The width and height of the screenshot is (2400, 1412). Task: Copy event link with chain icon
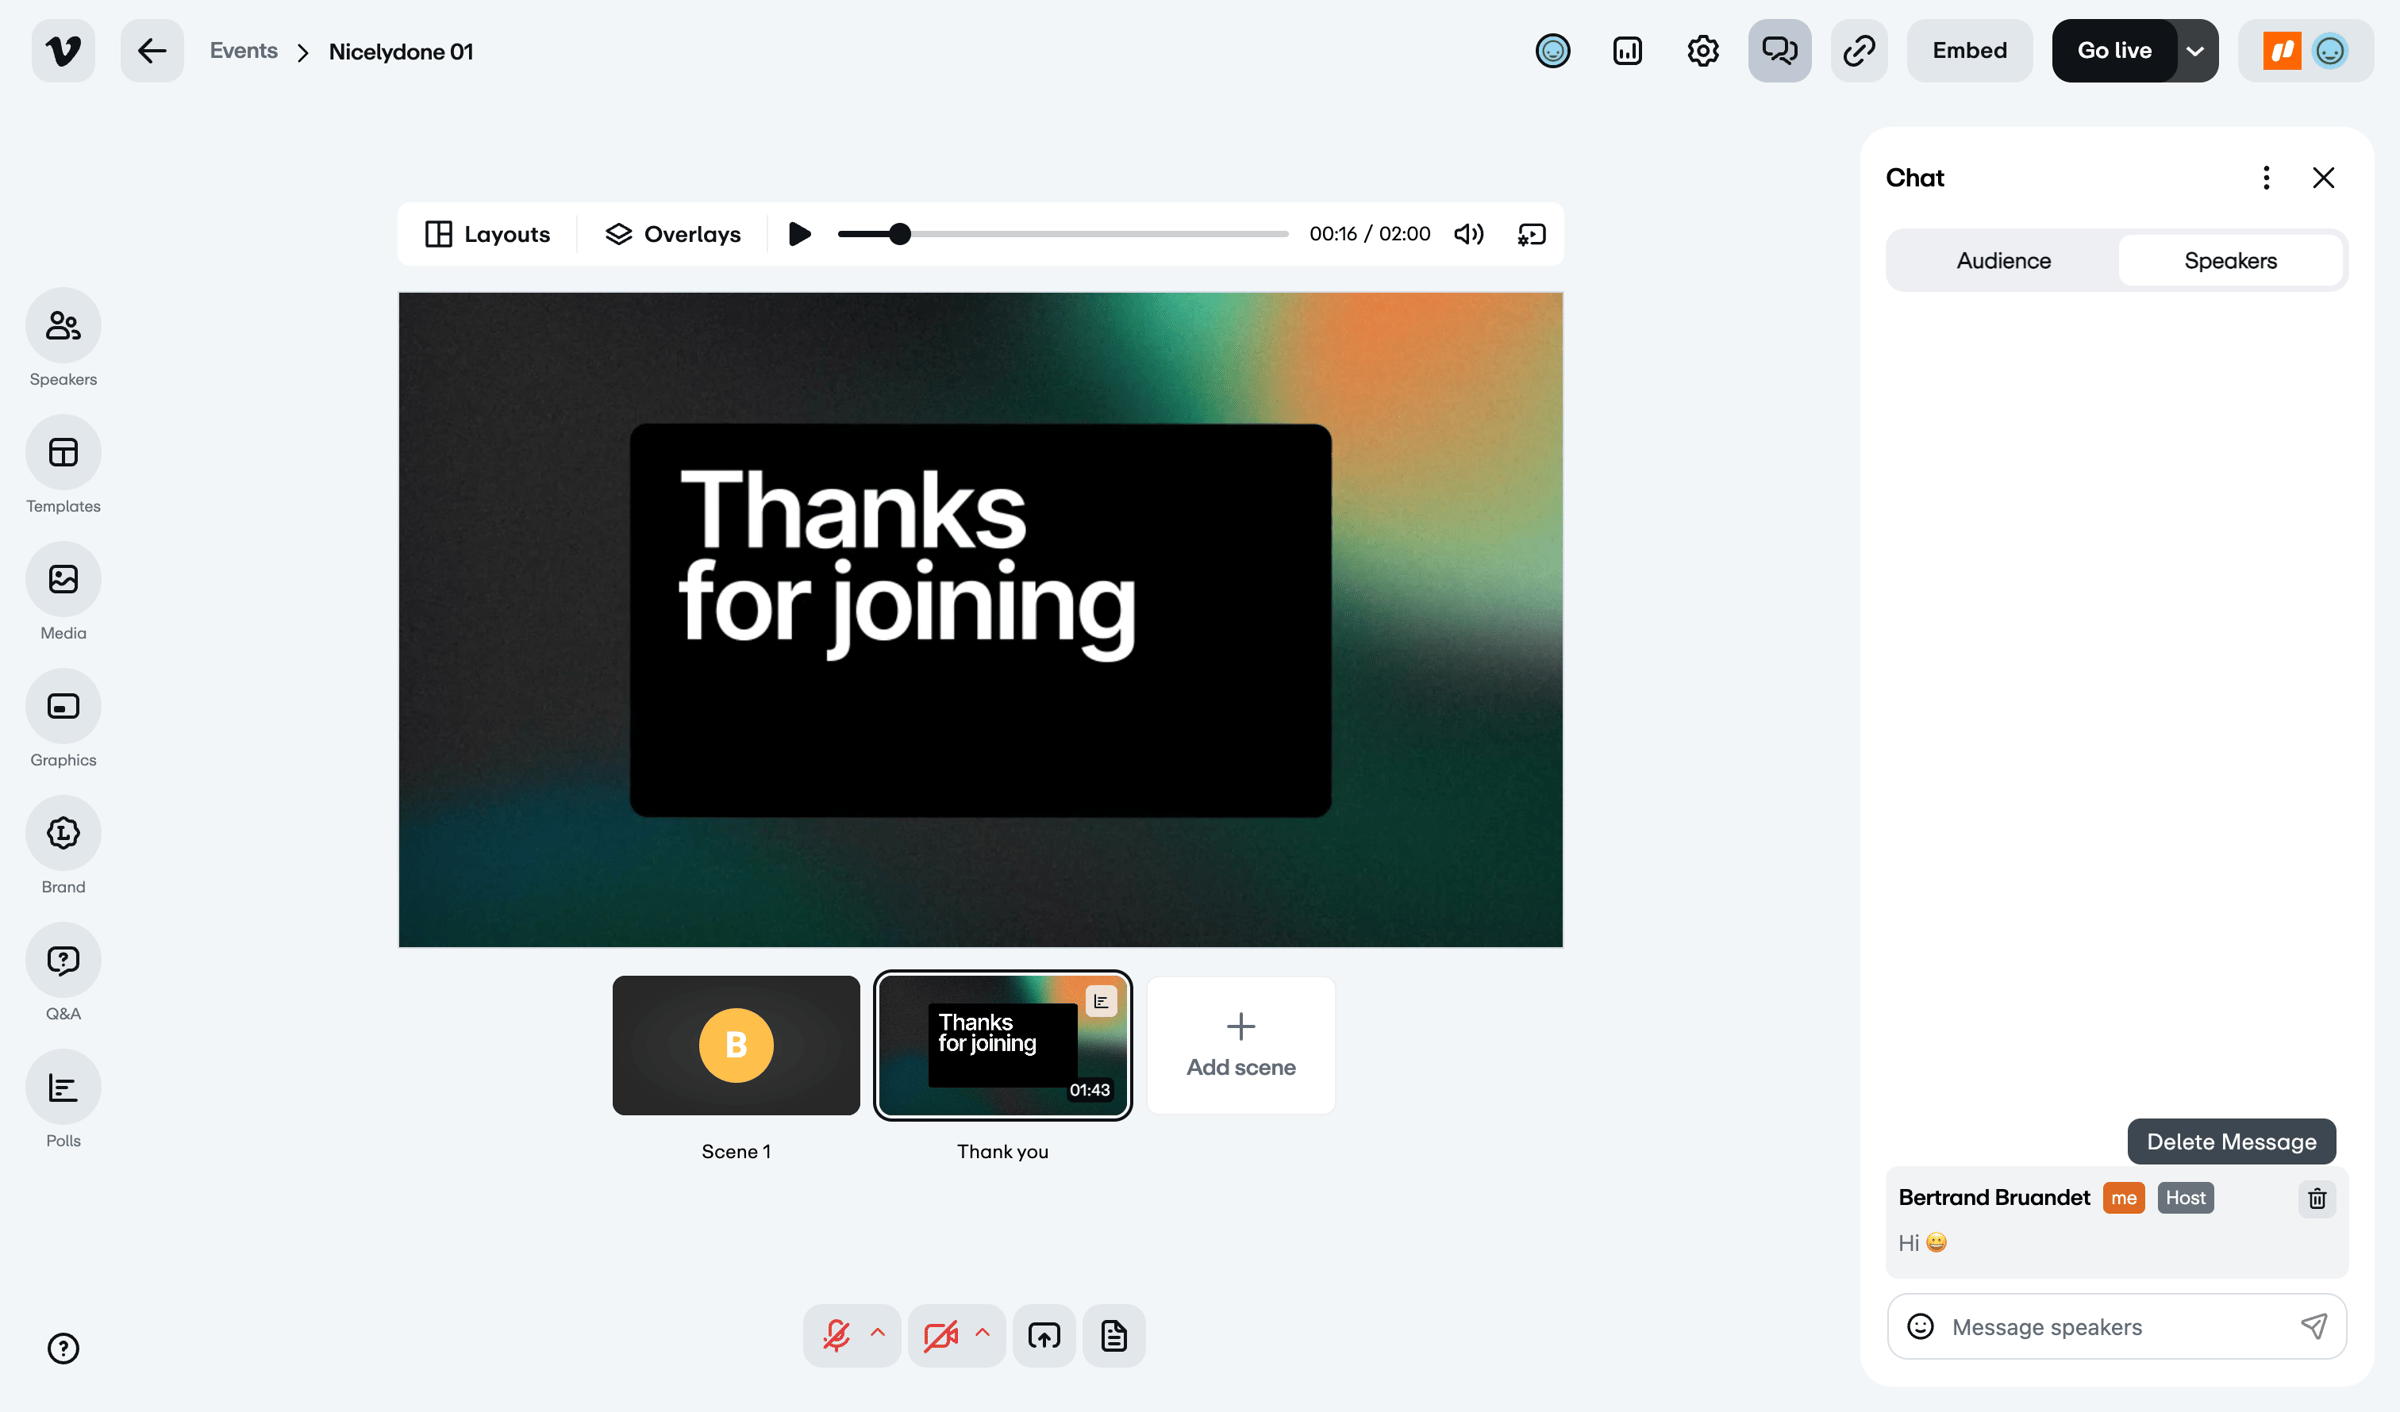pyautogui.click(x=1859, y=51)
